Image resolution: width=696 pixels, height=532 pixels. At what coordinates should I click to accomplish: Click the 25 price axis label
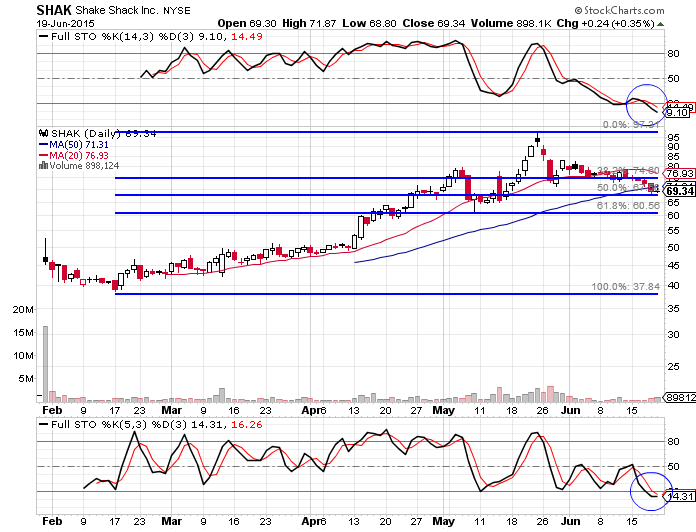(x=673, y=366)
